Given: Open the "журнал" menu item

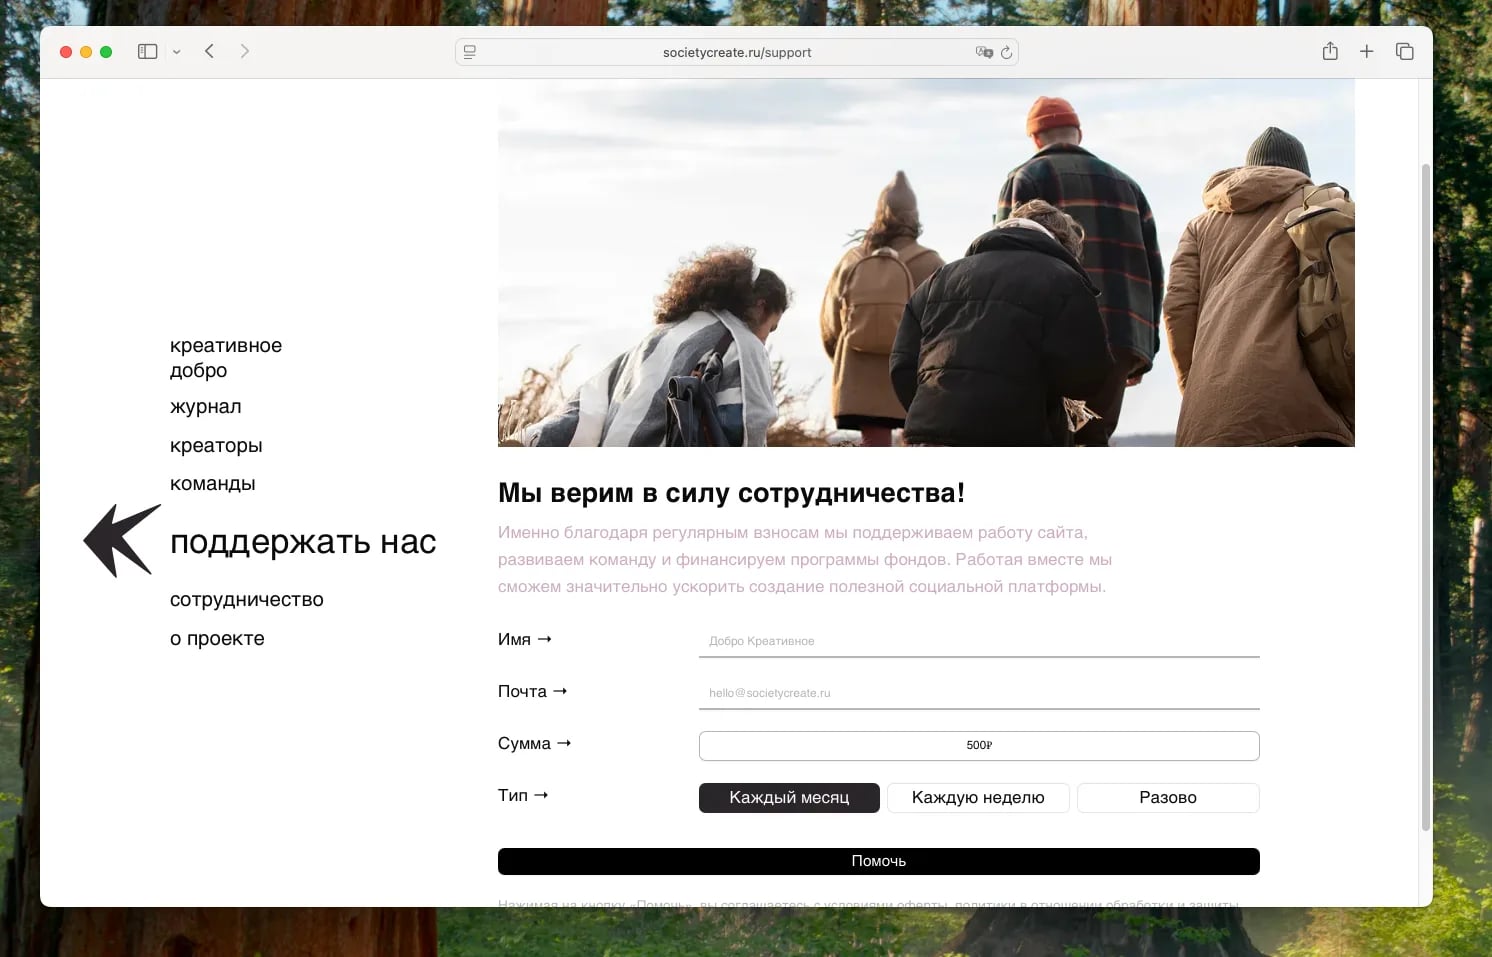Looking at the screenshot, I should coord(206,407).
